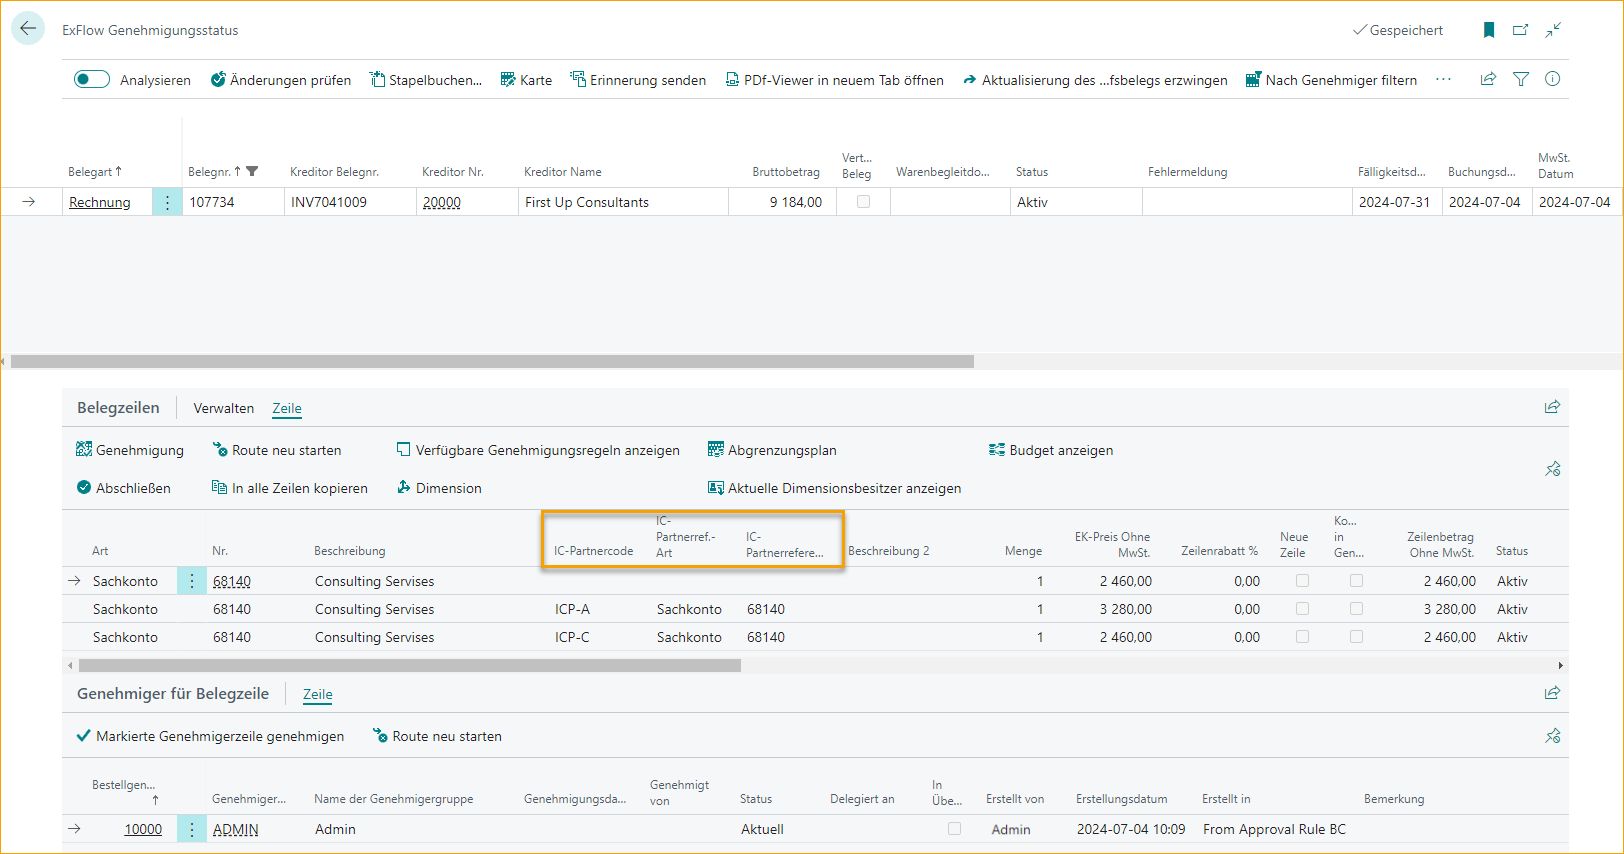Screen dimensions: 1624x854
Task: Pin the Belegzeilen action bar
Action: [x=1552, y=469]
